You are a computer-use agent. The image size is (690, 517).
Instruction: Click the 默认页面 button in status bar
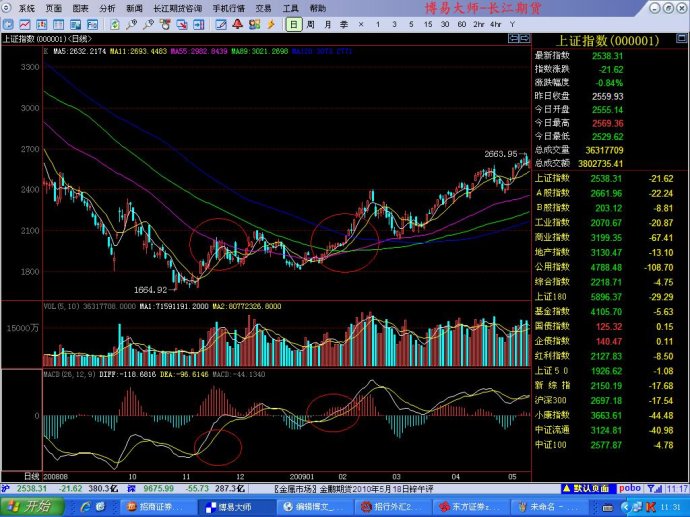coord(588,488)
